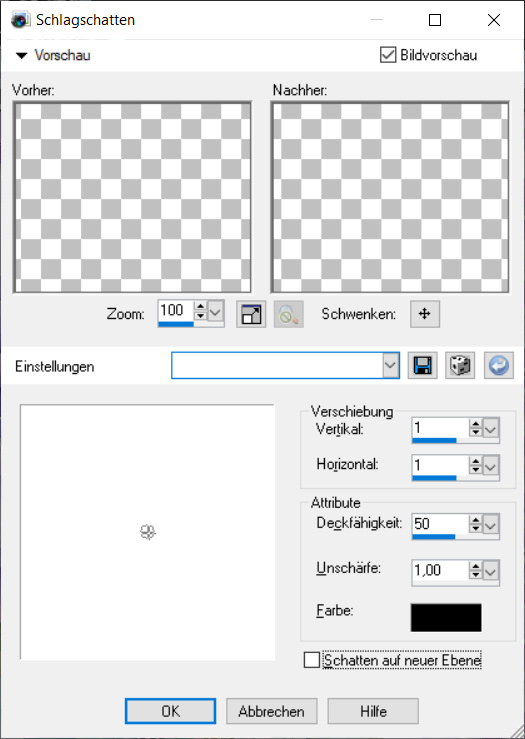The image size is (525, 739).
Task: Click the disabled magnifier zoom icon
Action: pyautogui.click(x=288, y=314)
